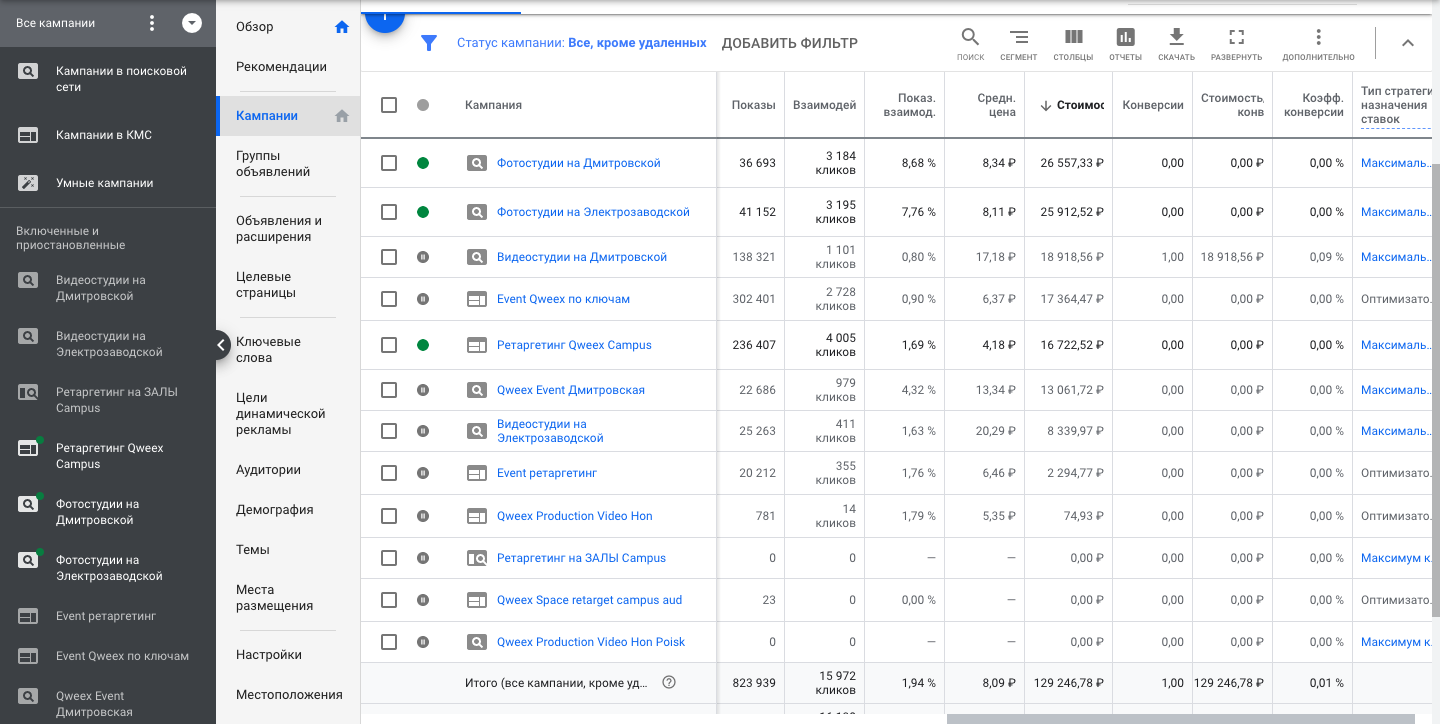Toggle the select-all header checkbox

[389, 105]
